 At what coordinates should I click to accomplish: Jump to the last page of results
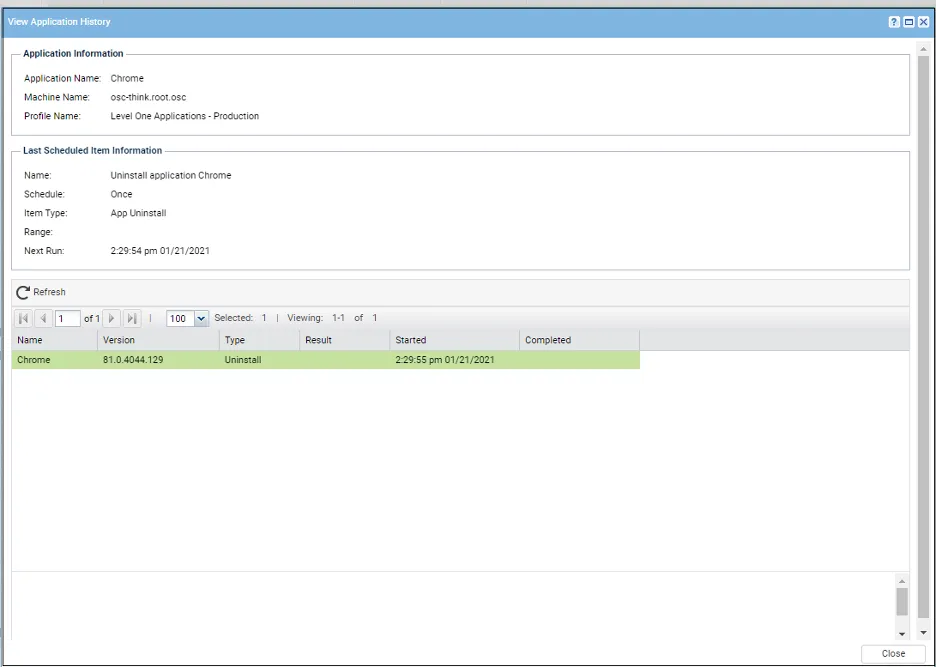[x=131, y=318]
